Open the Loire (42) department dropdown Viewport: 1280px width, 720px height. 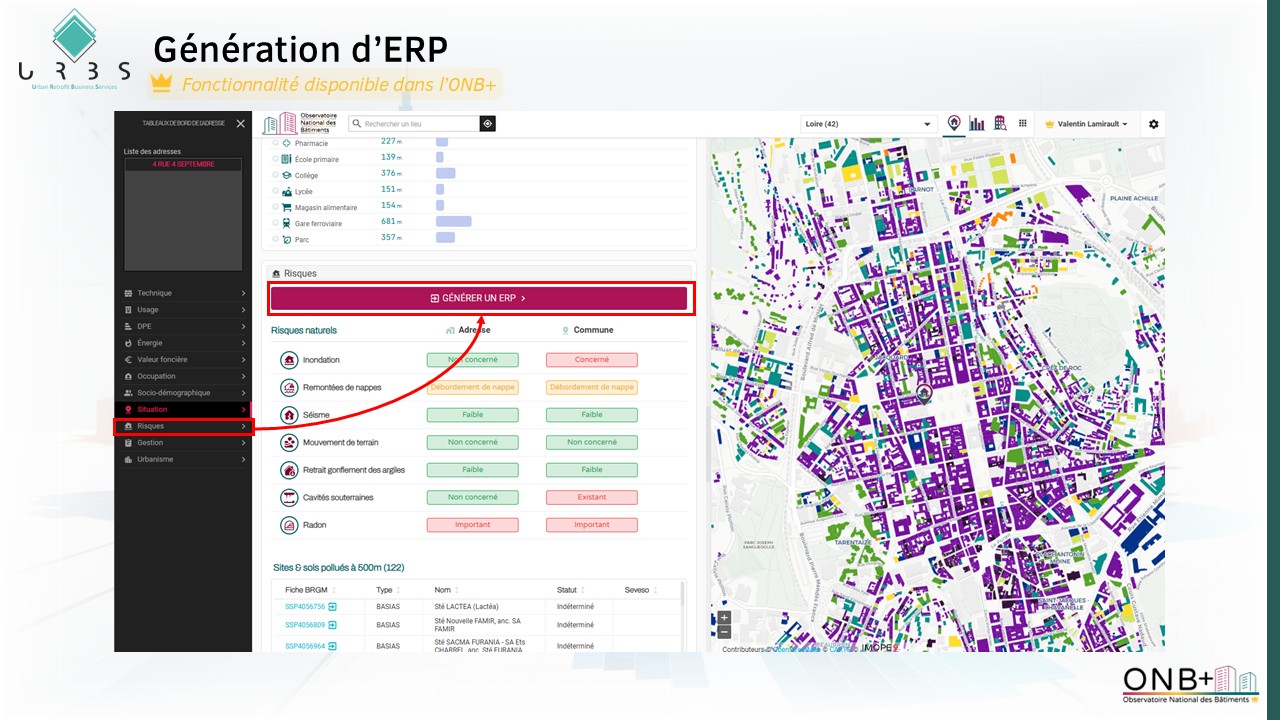click(x=868, y=124)
